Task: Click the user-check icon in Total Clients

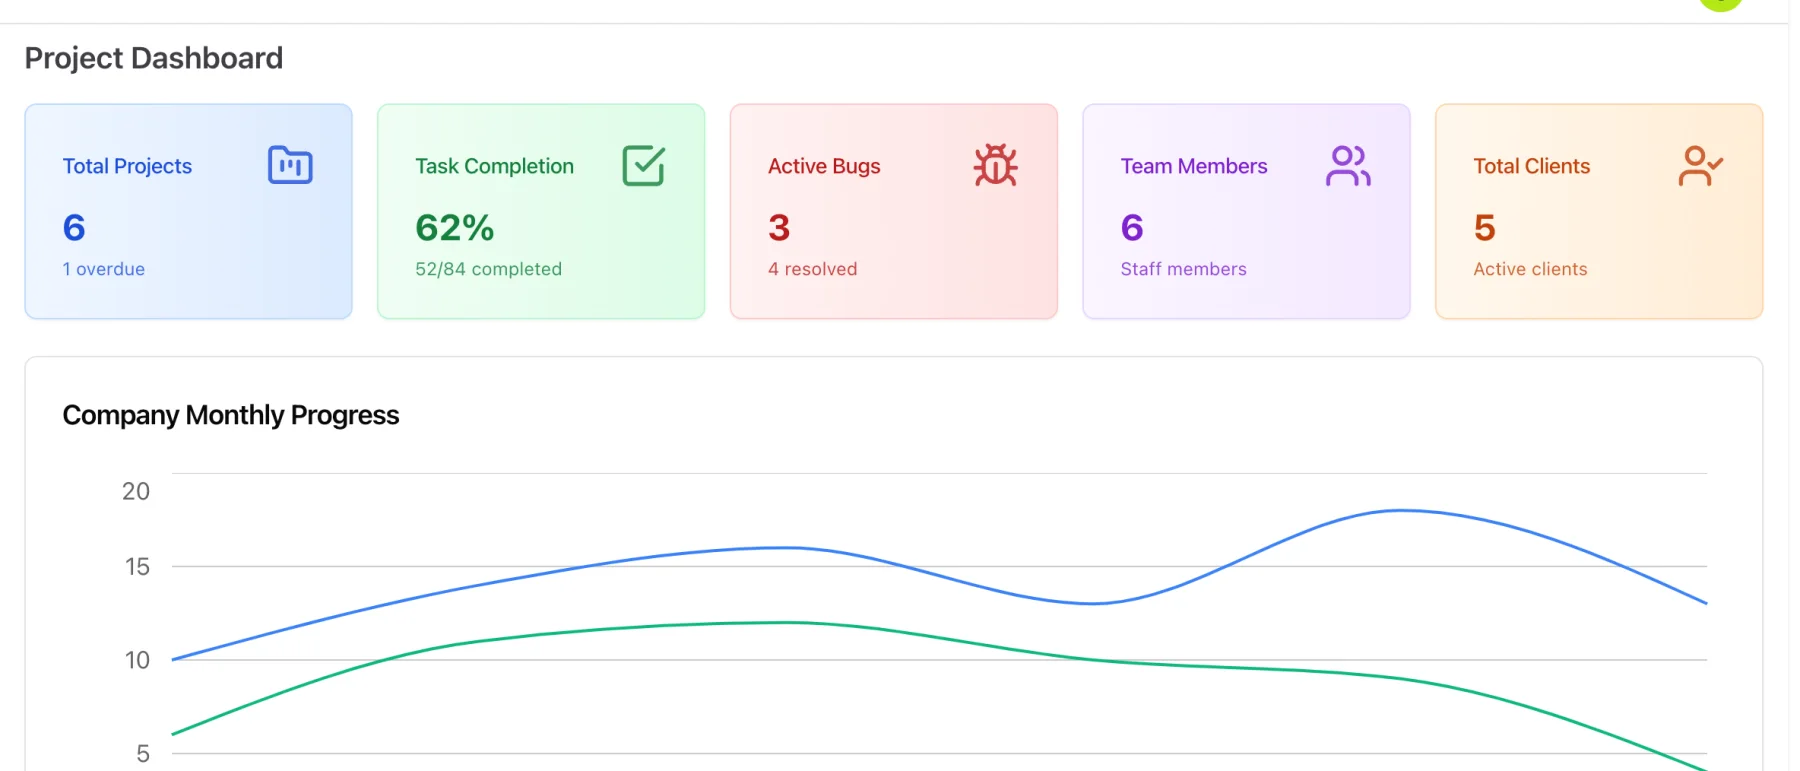Action: click(1701, 165)
